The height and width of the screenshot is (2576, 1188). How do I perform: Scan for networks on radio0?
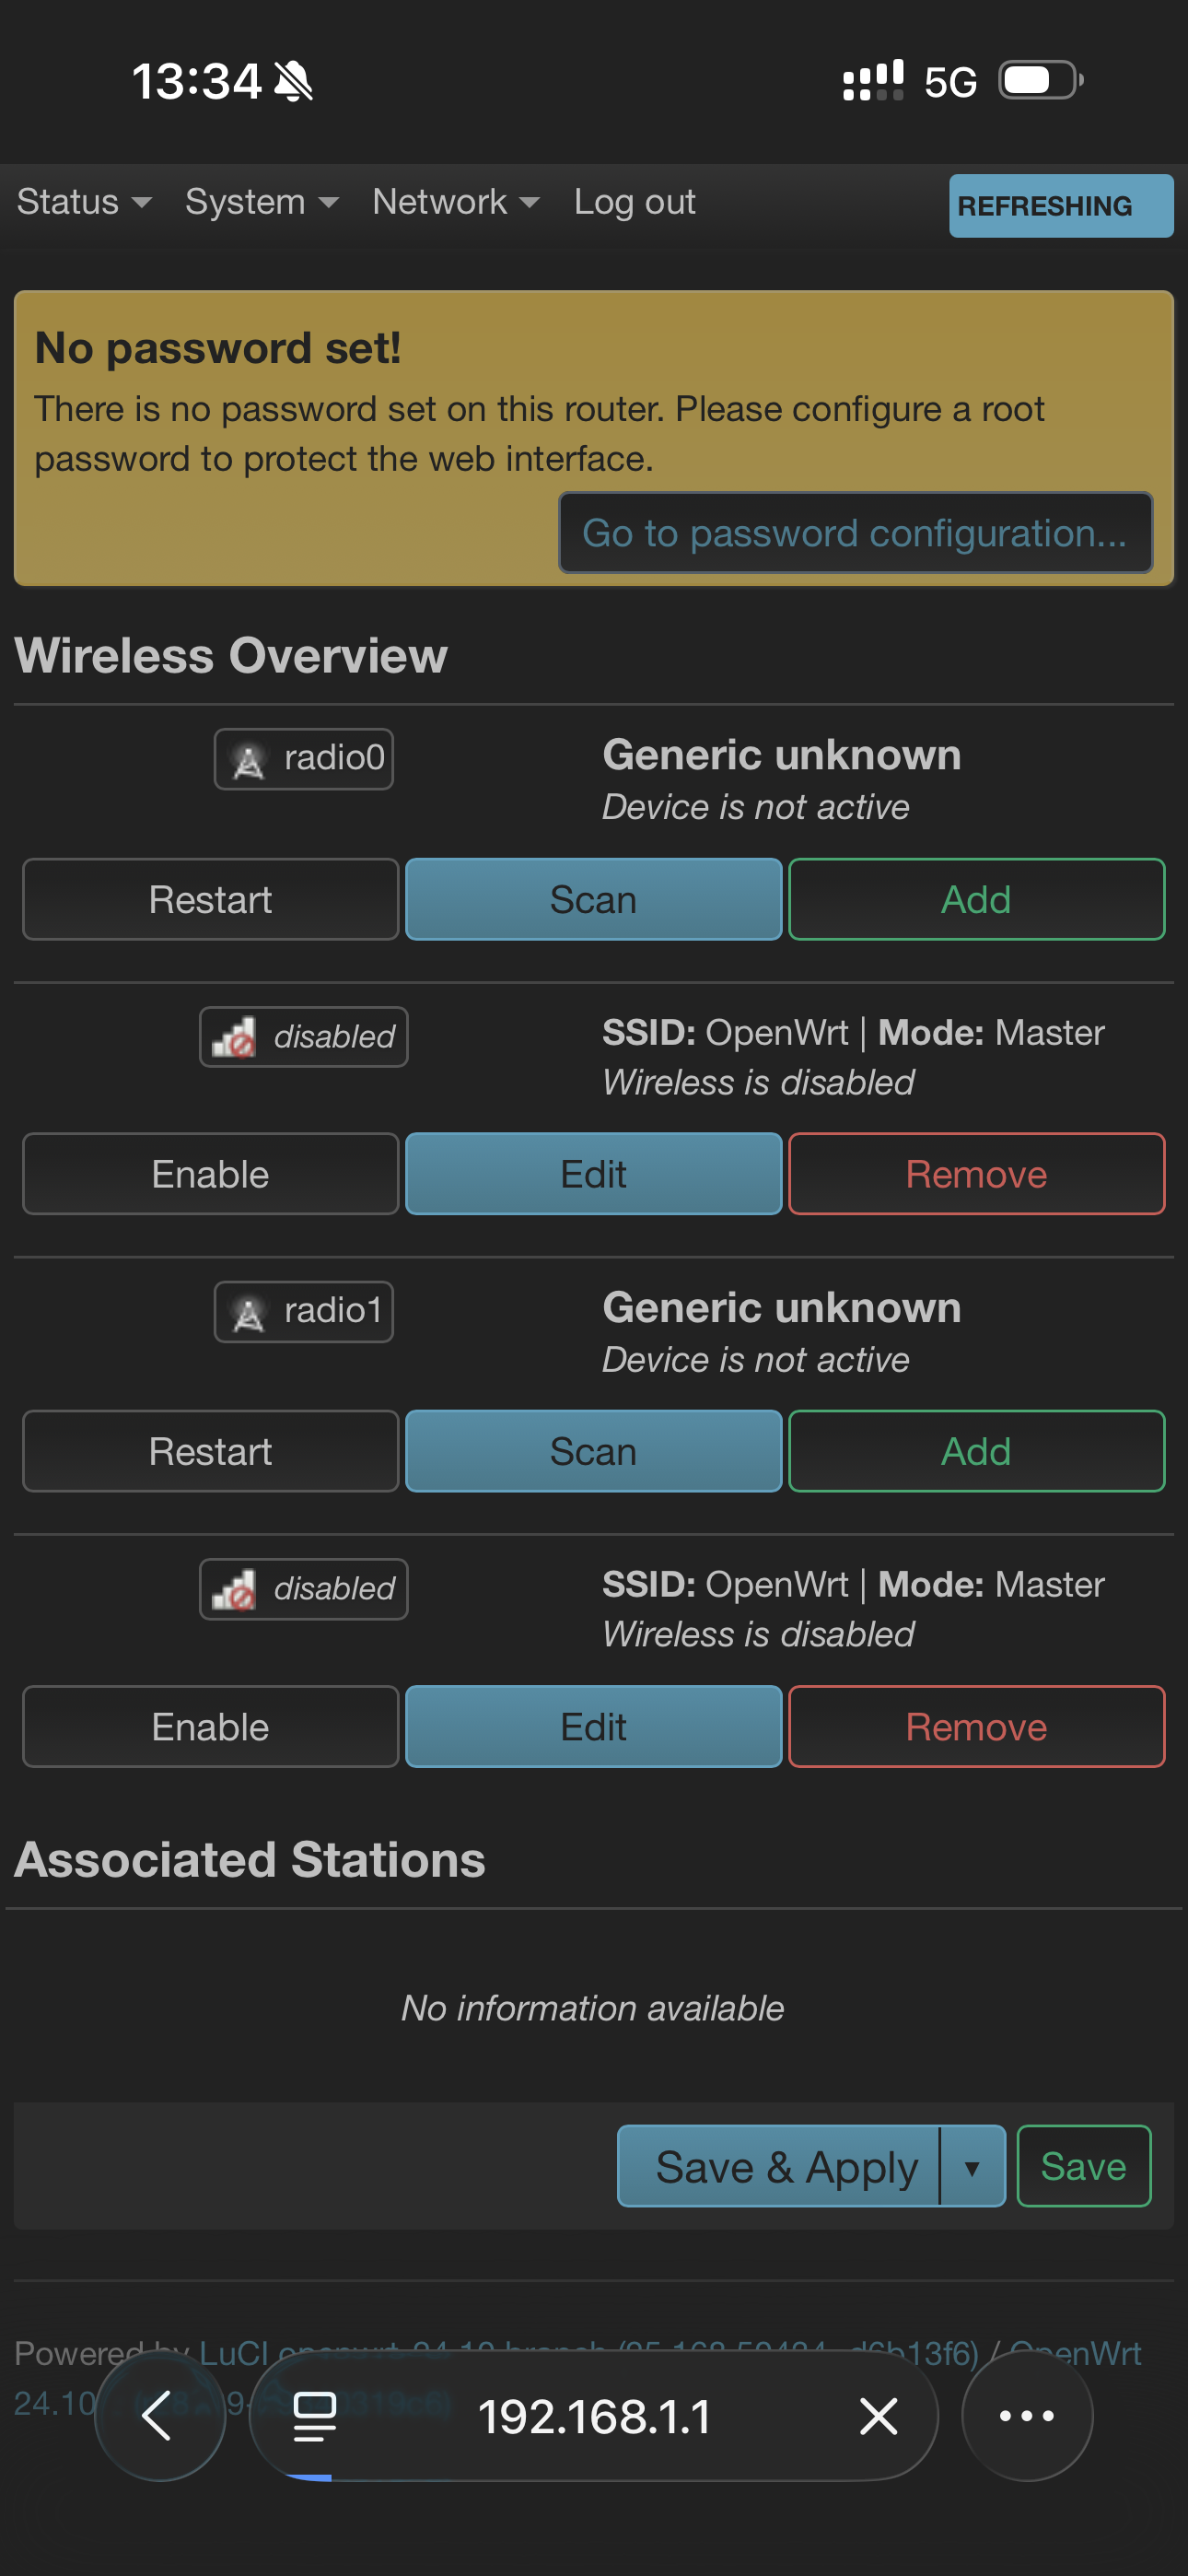coord(593,900)
